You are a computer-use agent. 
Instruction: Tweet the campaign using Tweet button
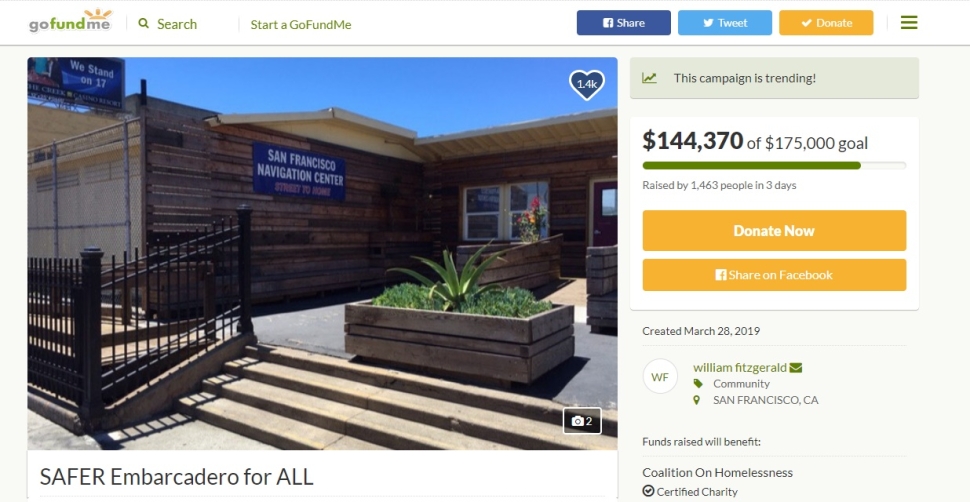tap(725, 23)
